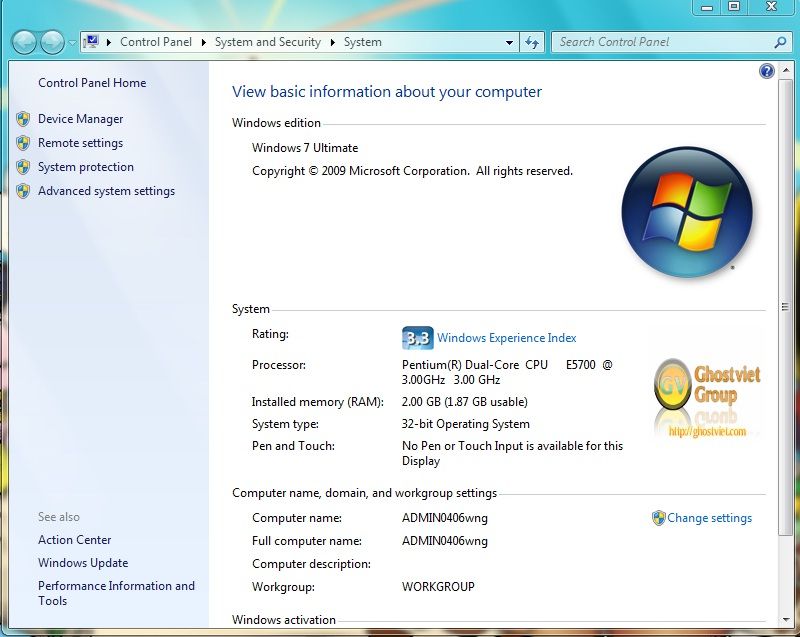Click 'No Pen or Touch Input is available' text
Viewport: 800px width, 637px height.
[x=512, y=453]
